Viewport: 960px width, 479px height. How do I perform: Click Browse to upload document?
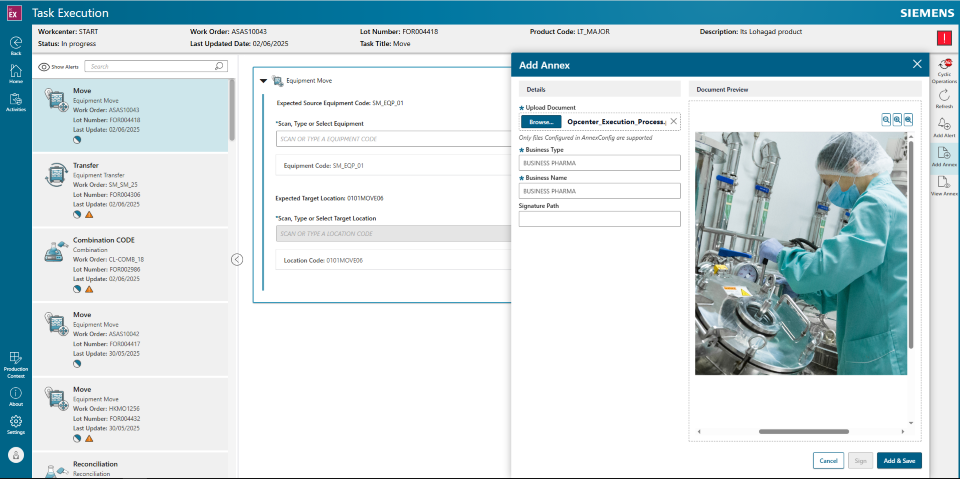coord(540,121)
